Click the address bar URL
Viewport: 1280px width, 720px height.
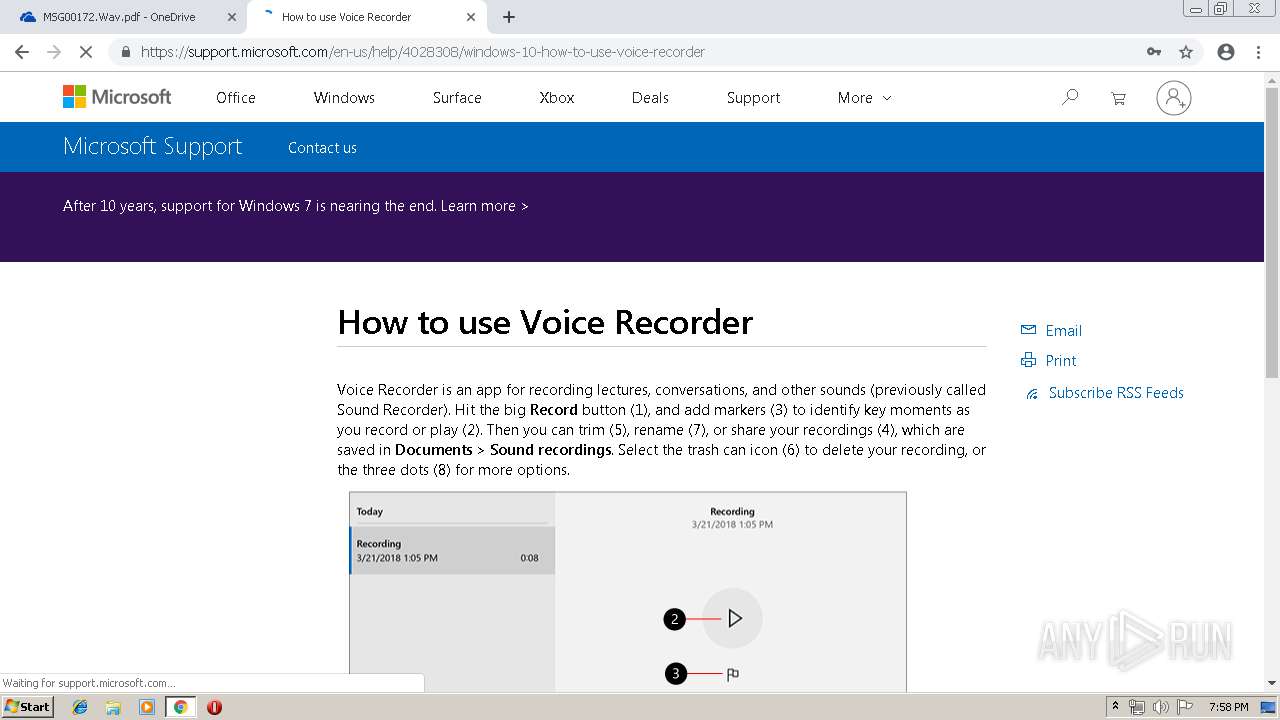pyautogui.click(x=423, y=52)
